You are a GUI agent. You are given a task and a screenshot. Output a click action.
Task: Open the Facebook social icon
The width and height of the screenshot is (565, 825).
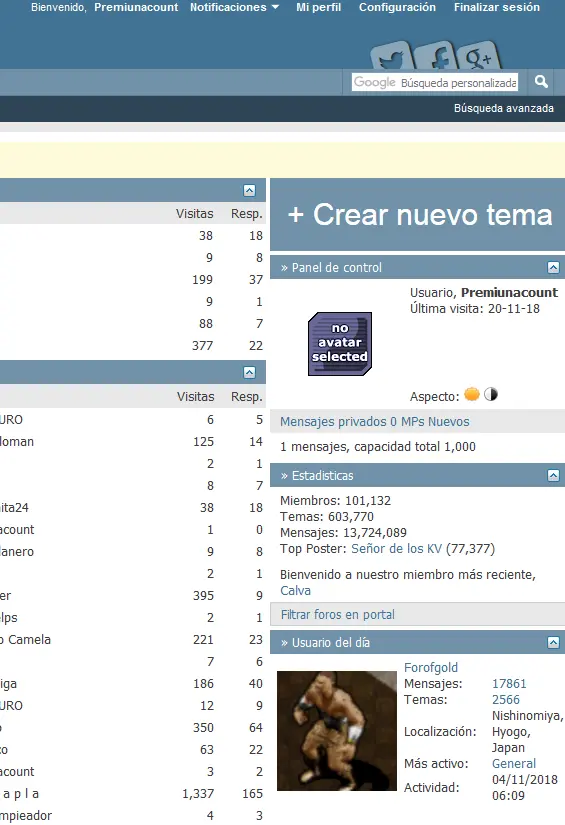point(435,56)
